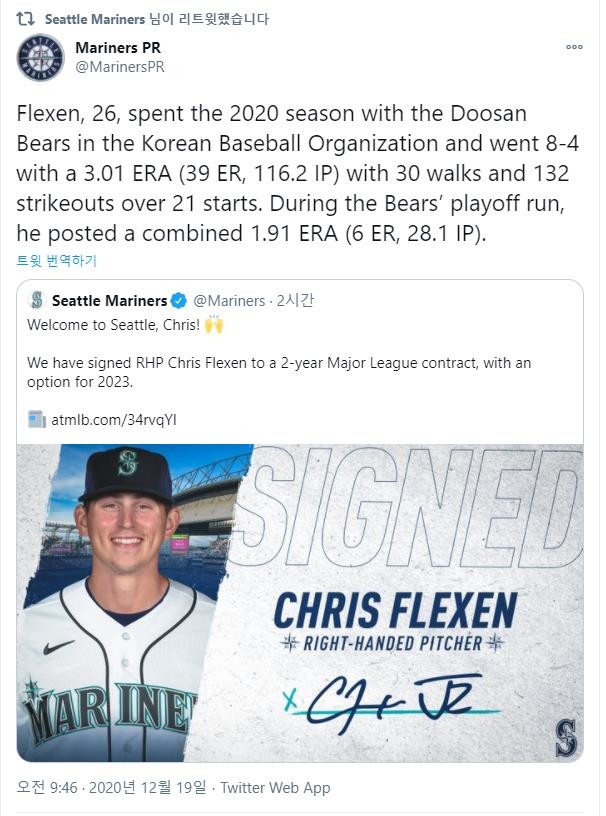Click the small Mariners avatar in quoted tweet
The height and width of the screenshot is (816, 606).
pyautogui.click(x=37, y=300)
